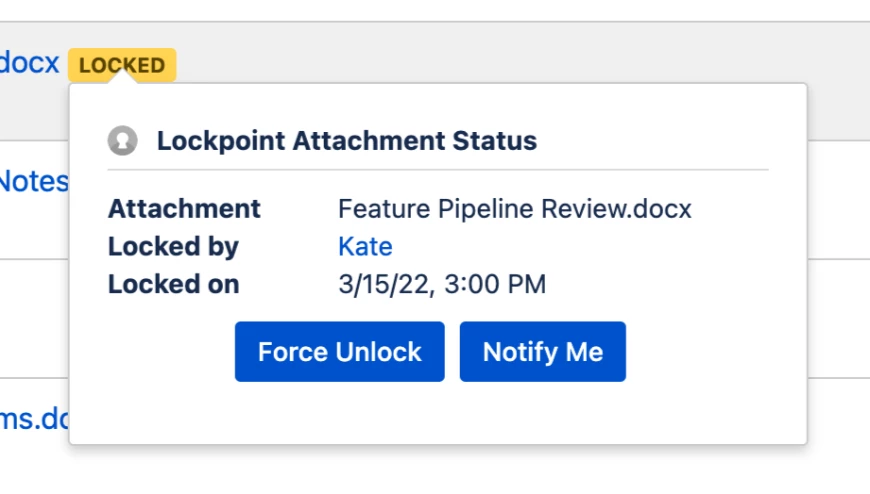Click the Feature Pipeline Review.docx filename text
870x494 pixels.
pos(515,209)
